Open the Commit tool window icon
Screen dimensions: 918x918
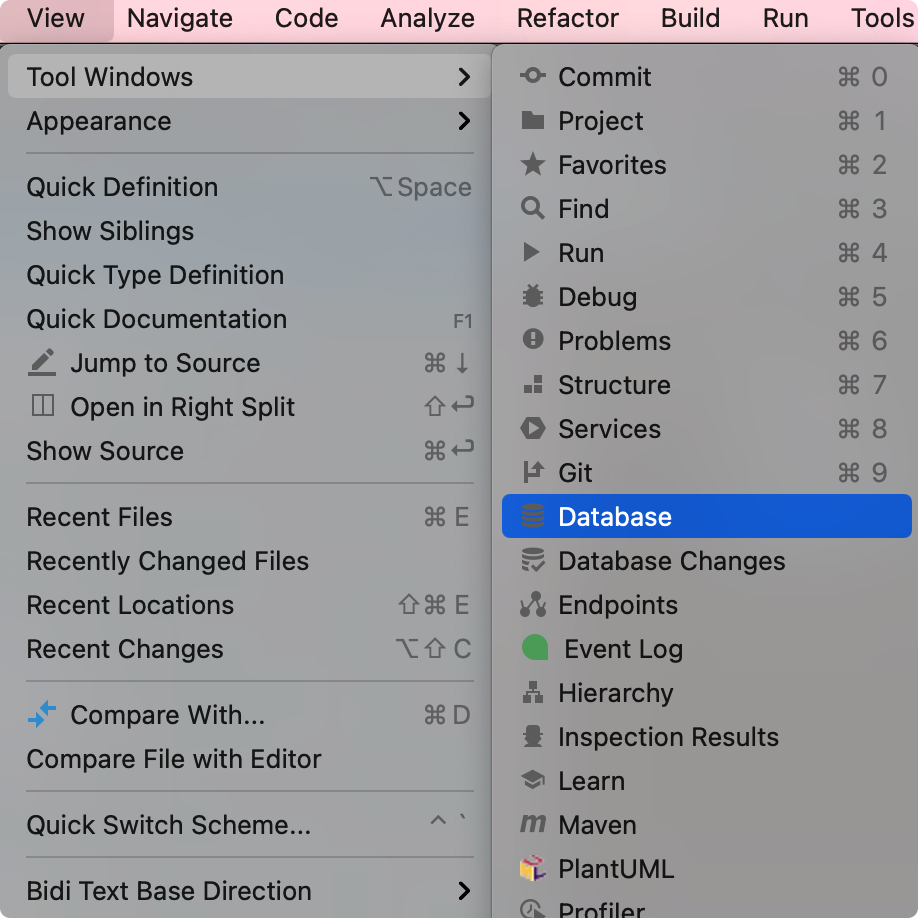[x=532, y=76]
